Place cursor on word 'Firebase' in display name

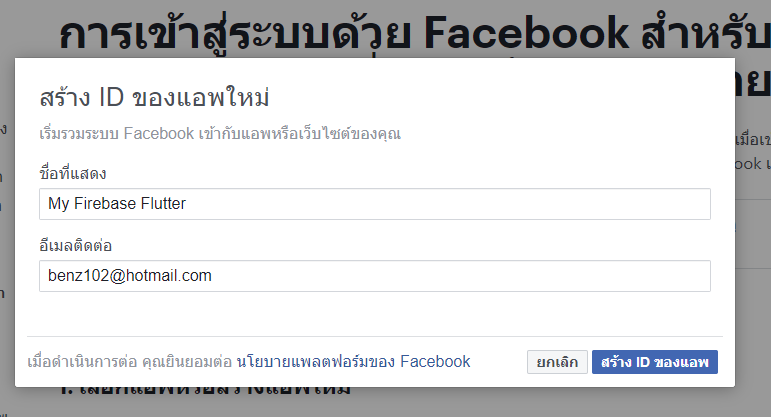[105, 204]
